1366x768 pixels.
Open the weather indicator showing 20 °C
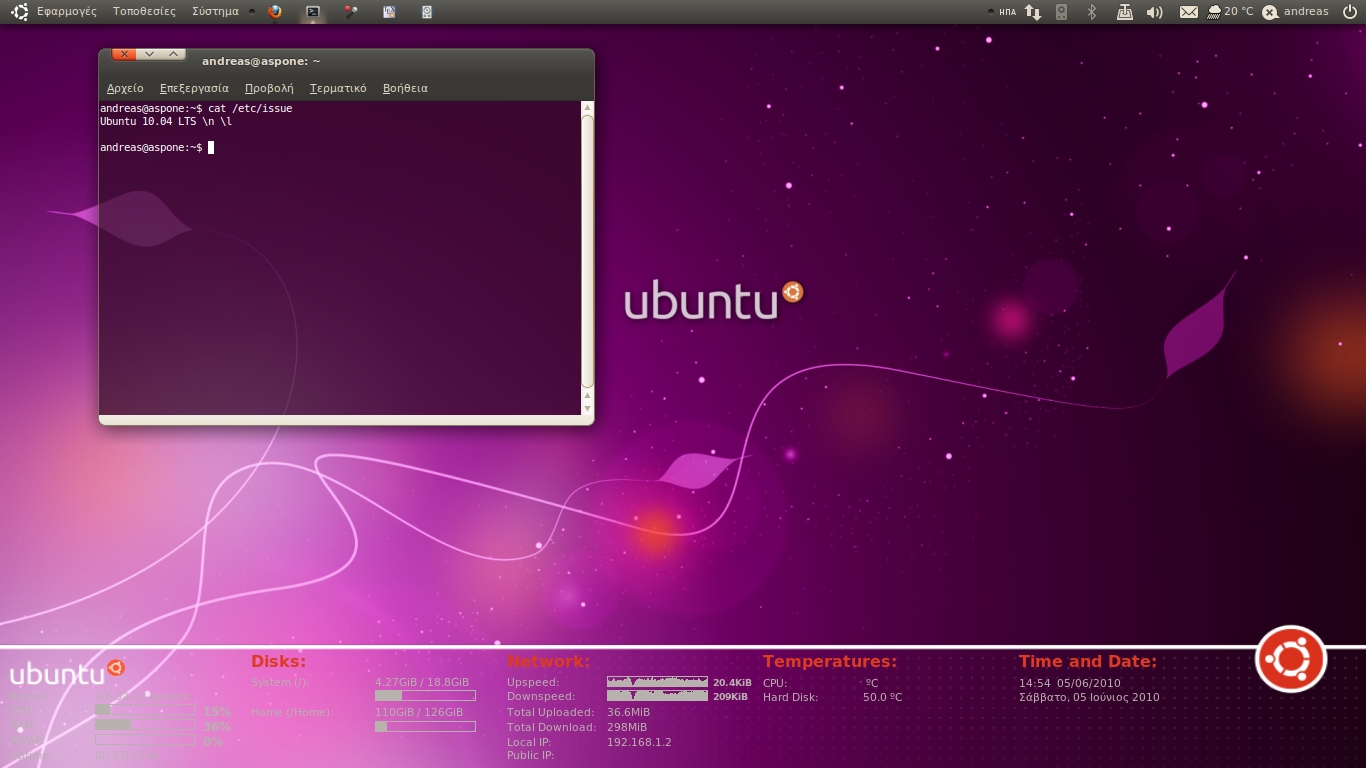click(1230, 12)
